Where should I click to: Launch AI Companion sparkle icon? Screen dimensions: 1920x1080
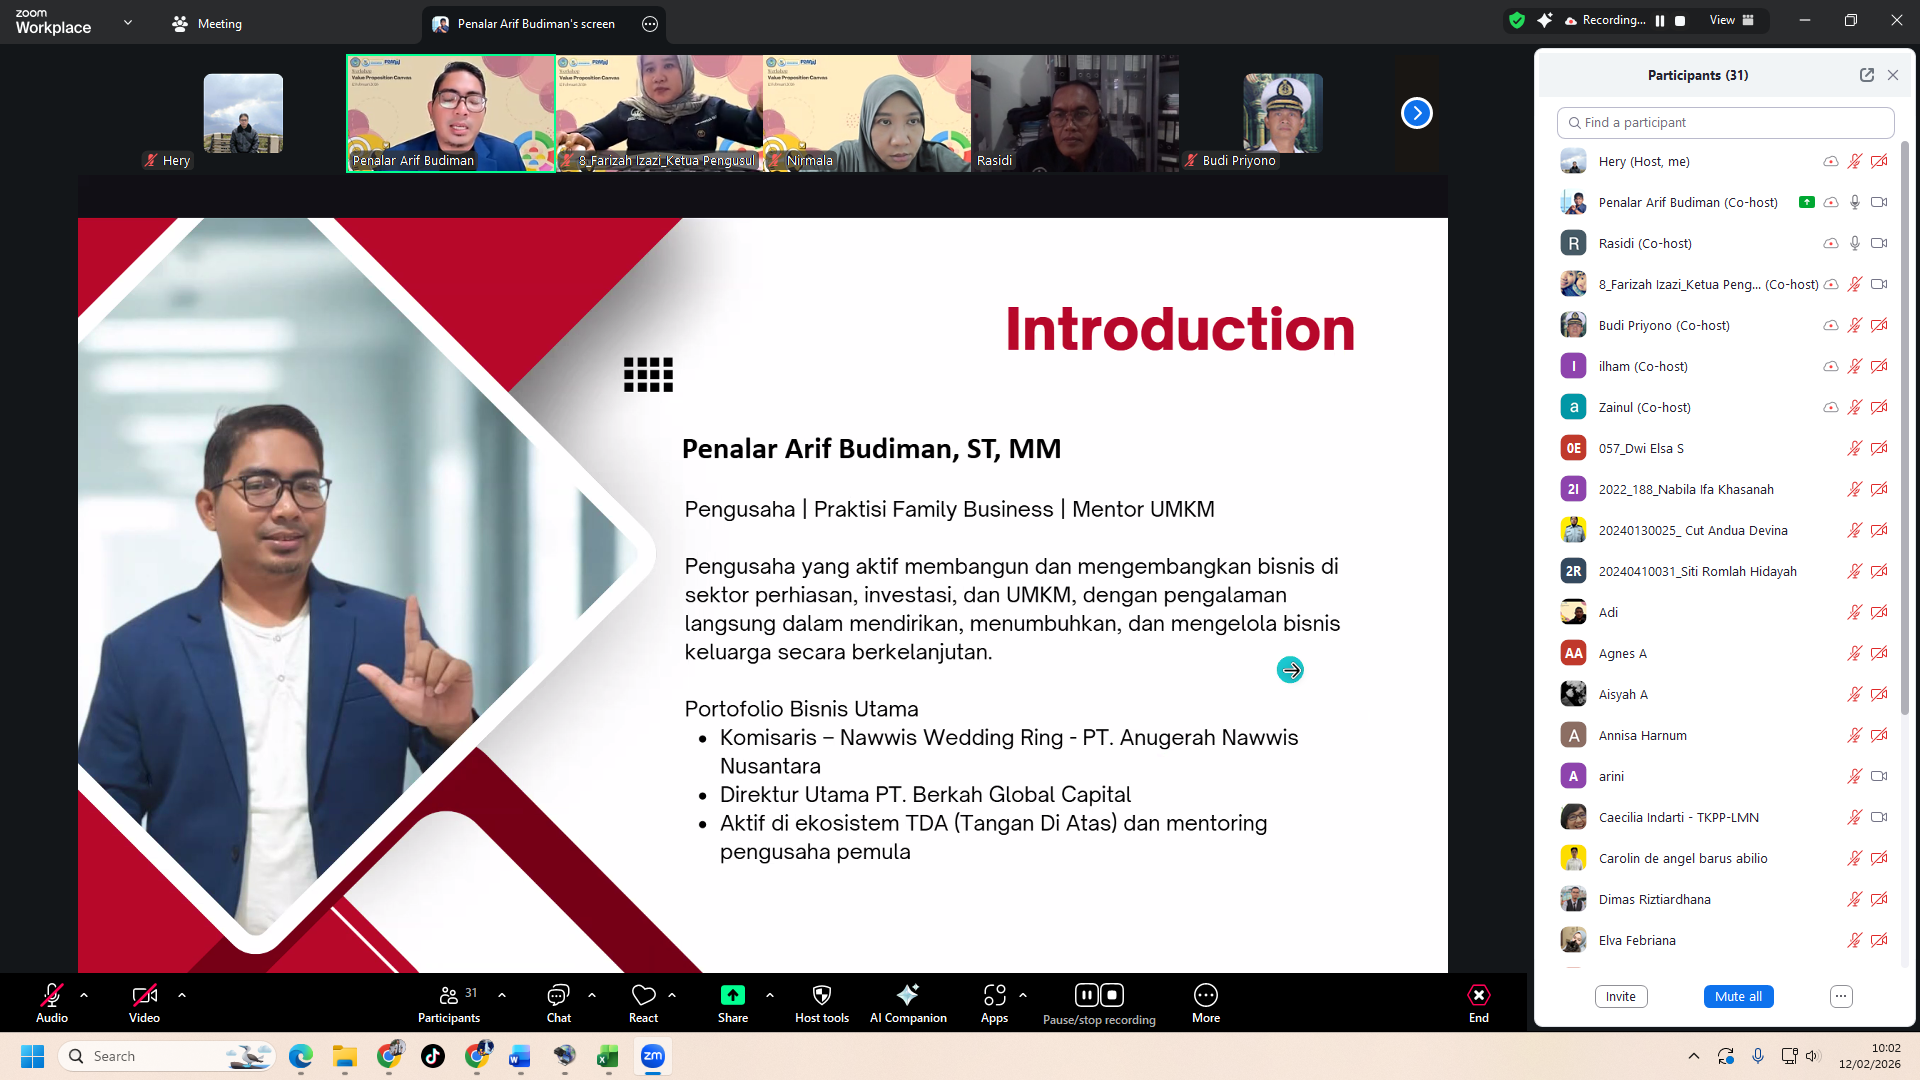[x=907, y=995]
